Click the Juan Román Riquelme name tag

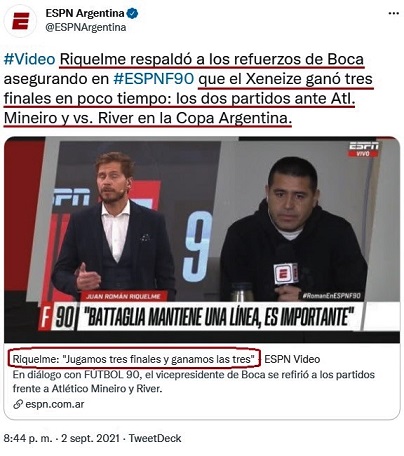click(x=123, y=296)
